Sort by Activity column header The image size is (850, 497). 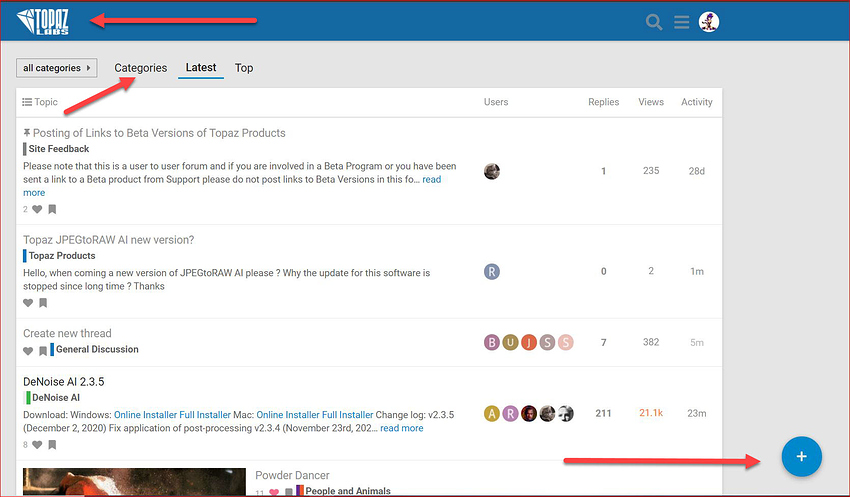tap(697, 102)
